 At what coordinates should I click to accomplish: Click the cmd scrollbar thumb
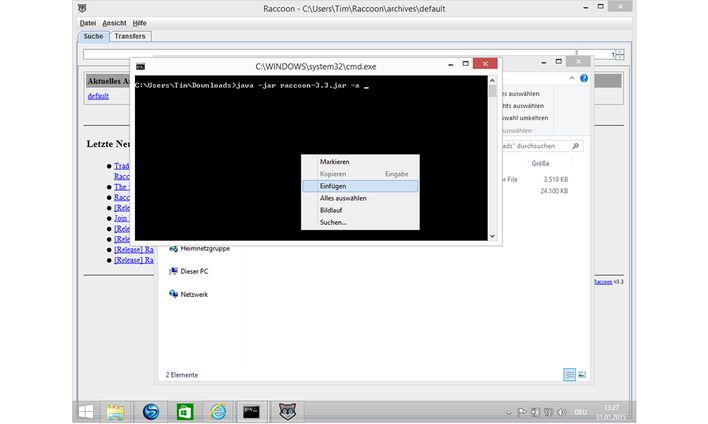pos(492,91)
